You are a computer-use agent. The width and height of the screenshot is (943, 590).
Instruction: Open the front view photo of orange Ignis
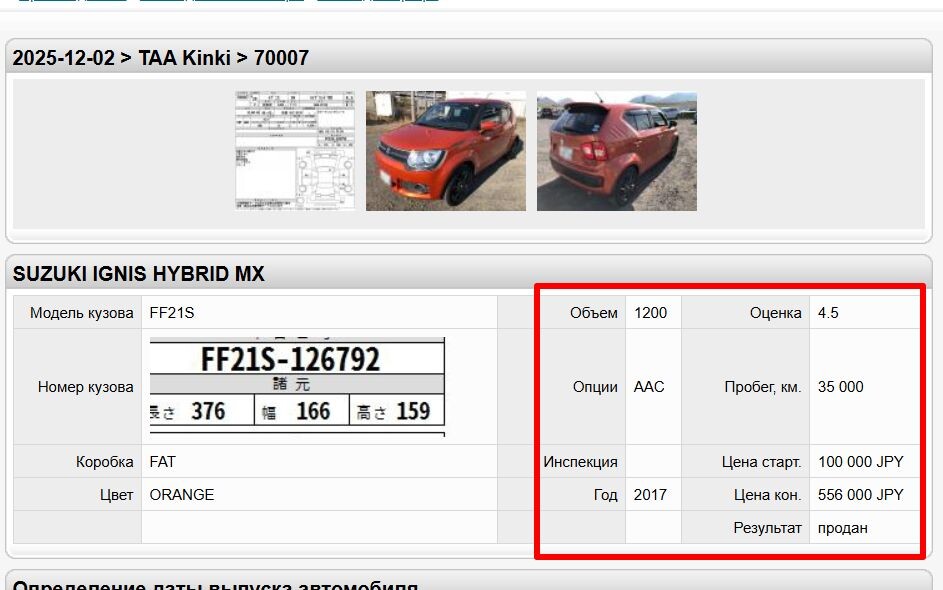[446, 151]
